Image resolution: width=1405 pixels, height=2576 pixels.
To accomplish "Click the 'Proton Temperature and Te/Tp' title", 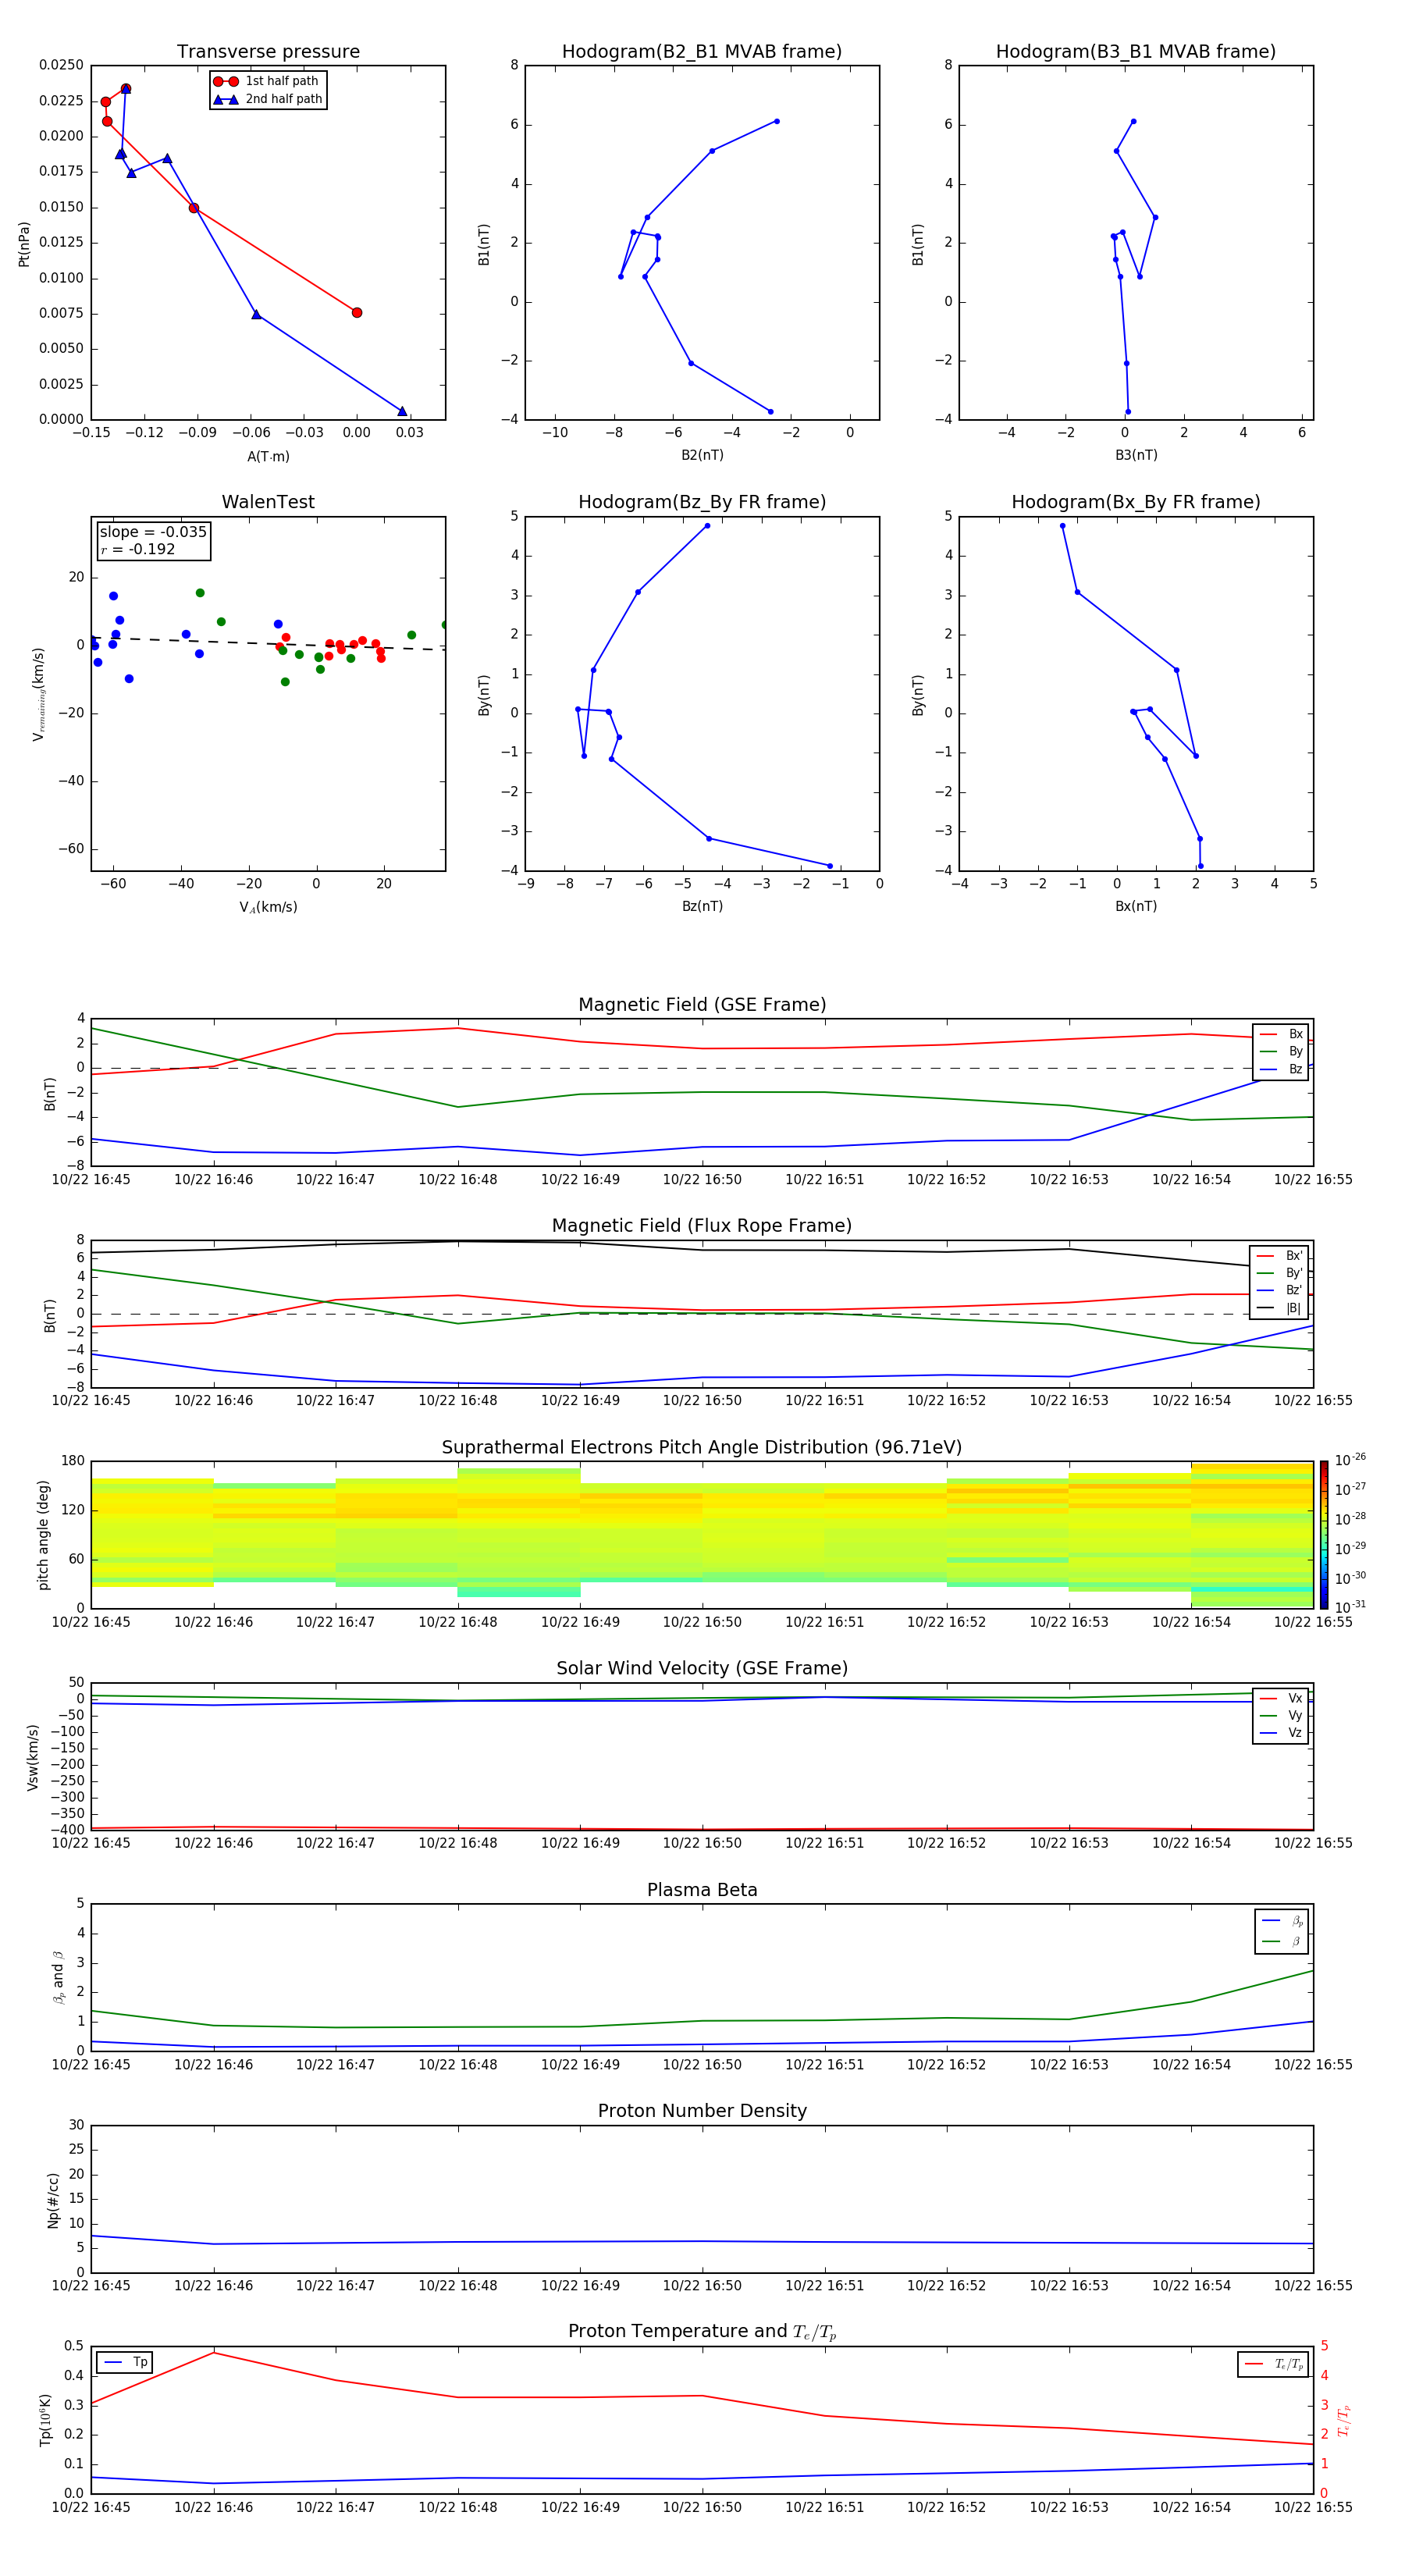I will click(702, 2332).
